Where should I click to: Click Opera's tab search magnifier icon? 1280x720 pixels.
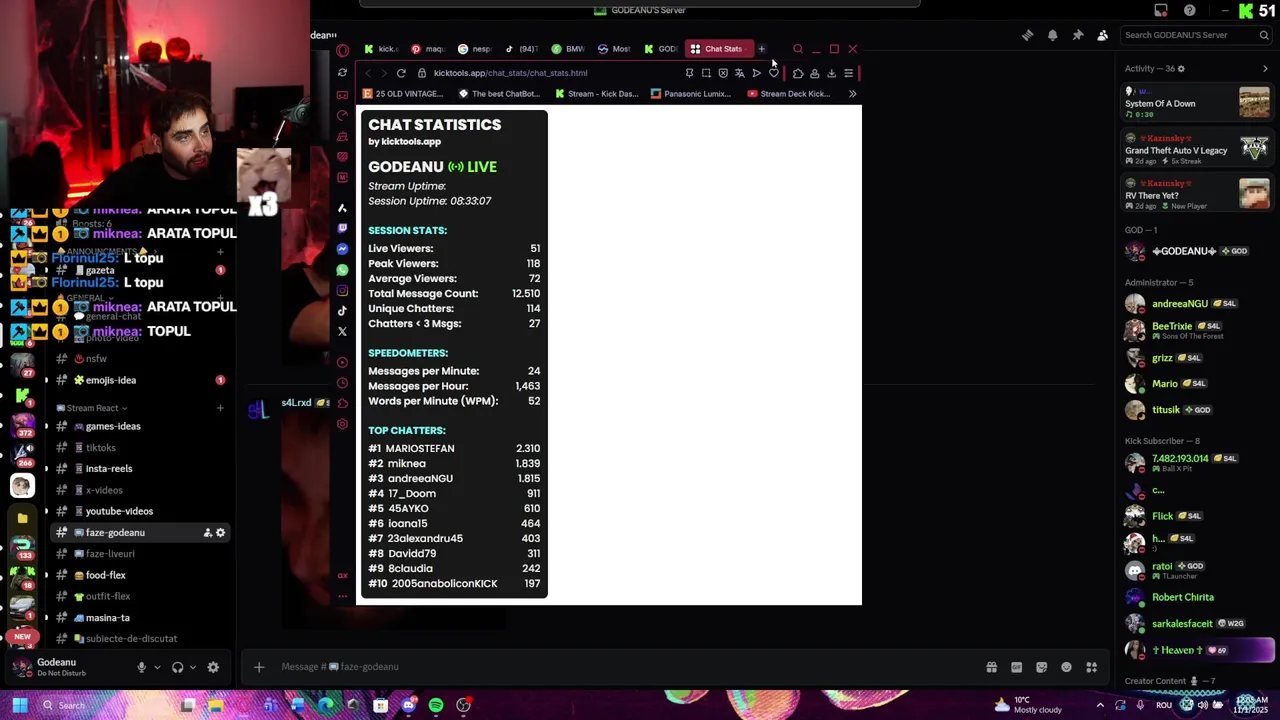click(x=798, y=49)
